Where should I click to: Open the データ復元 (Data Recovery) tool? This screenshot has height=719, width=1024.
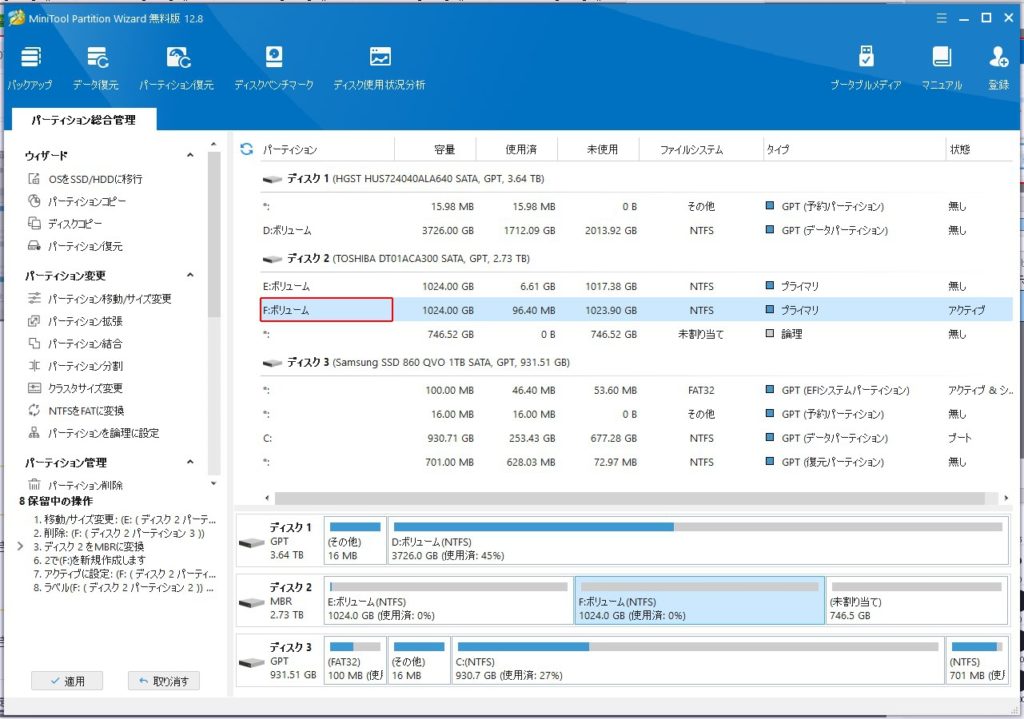coord(96,68)
